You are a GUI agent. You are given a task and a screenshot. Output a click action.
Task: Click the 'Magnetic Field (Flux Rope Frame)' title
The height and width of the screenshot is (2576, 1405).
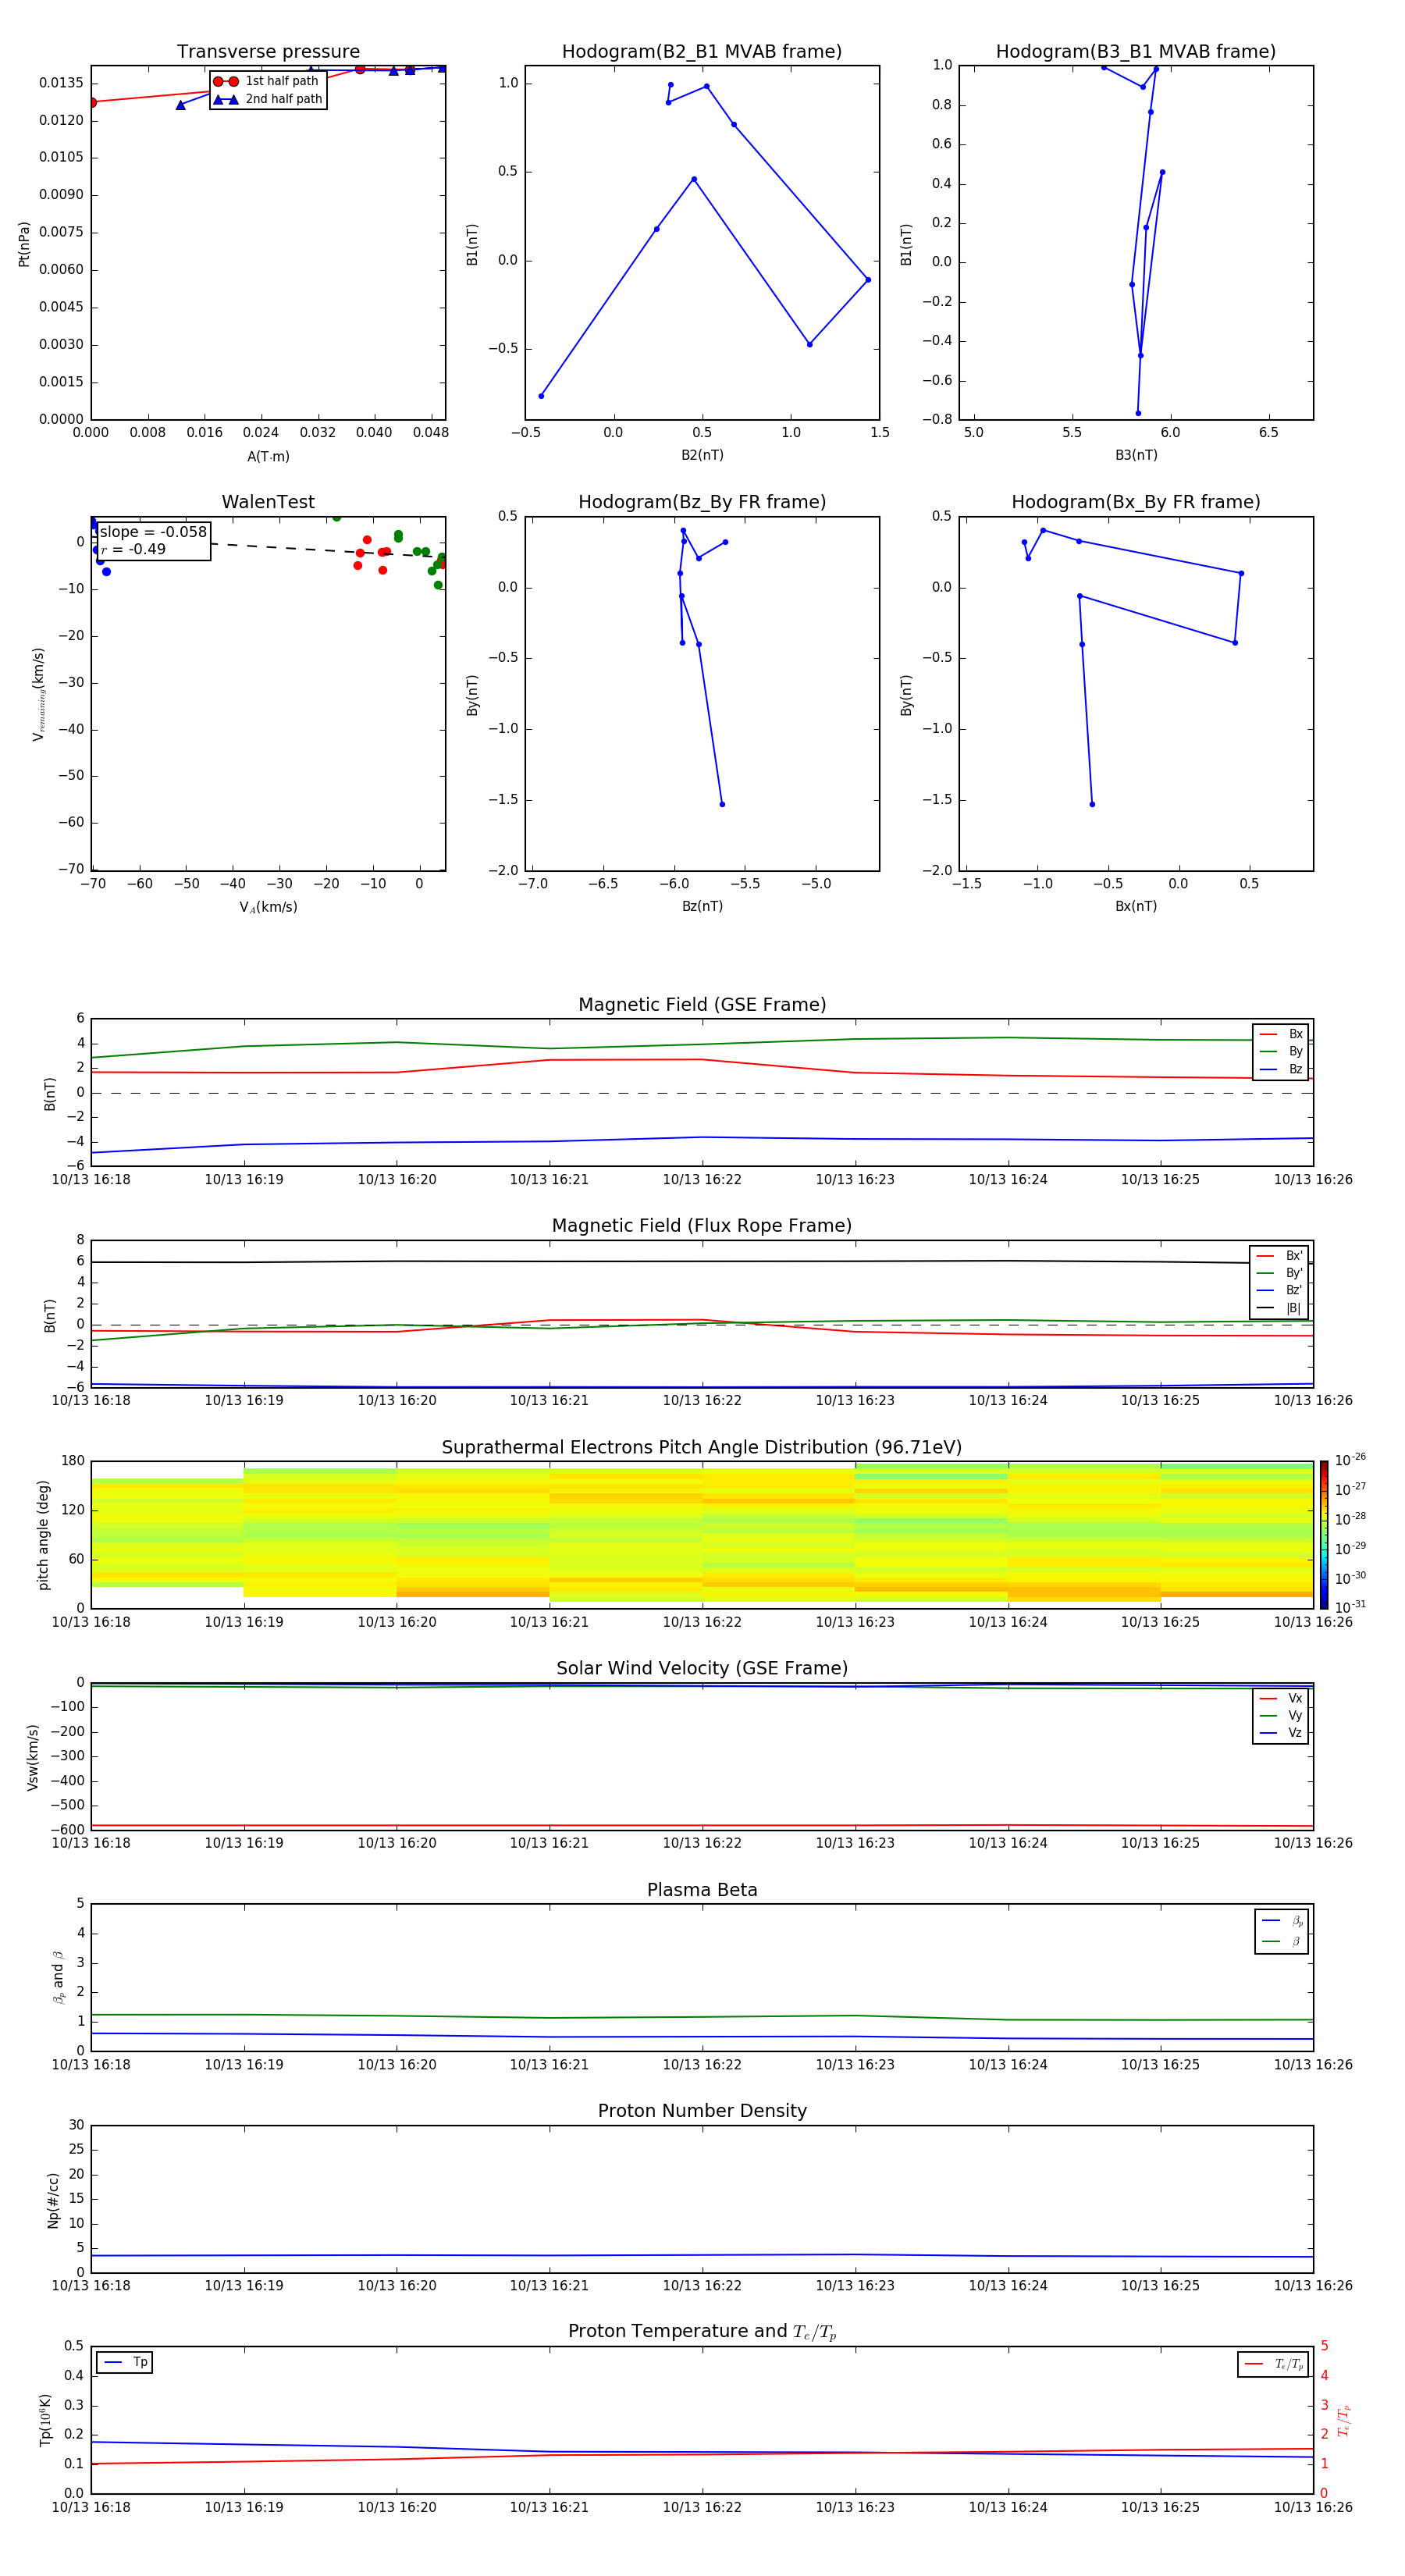pos(702,1226)
